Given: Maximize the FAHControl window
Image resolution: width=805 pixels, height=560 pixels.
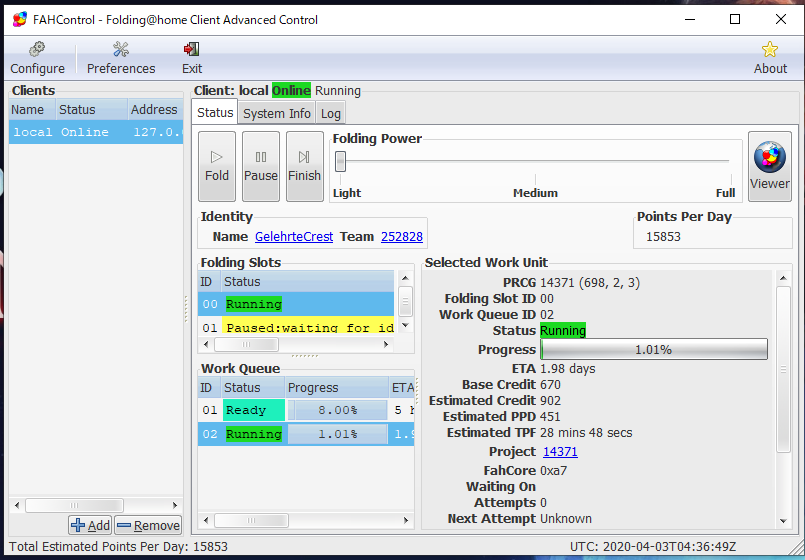Looking at the screenshot, I should click(735, 19).
